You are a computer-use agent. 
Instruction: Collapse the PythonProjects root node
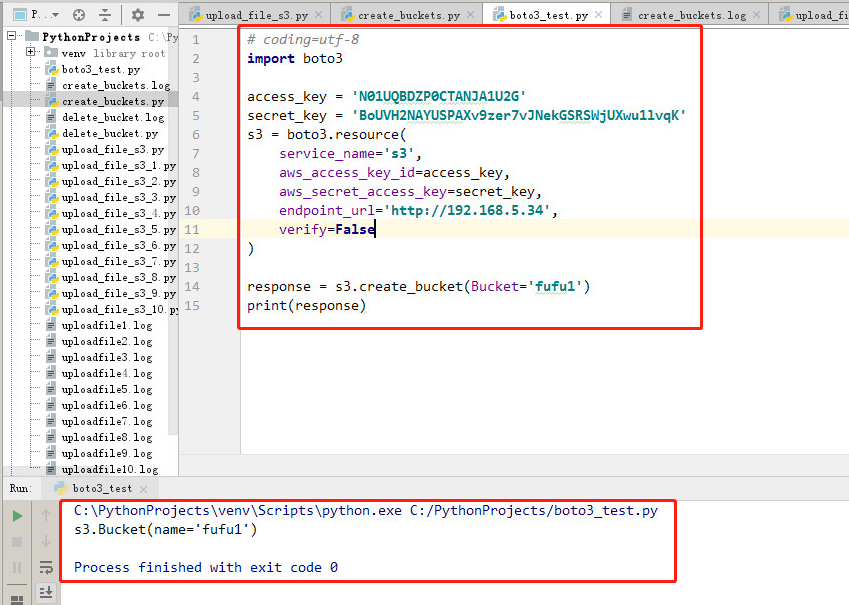(11, 36)
